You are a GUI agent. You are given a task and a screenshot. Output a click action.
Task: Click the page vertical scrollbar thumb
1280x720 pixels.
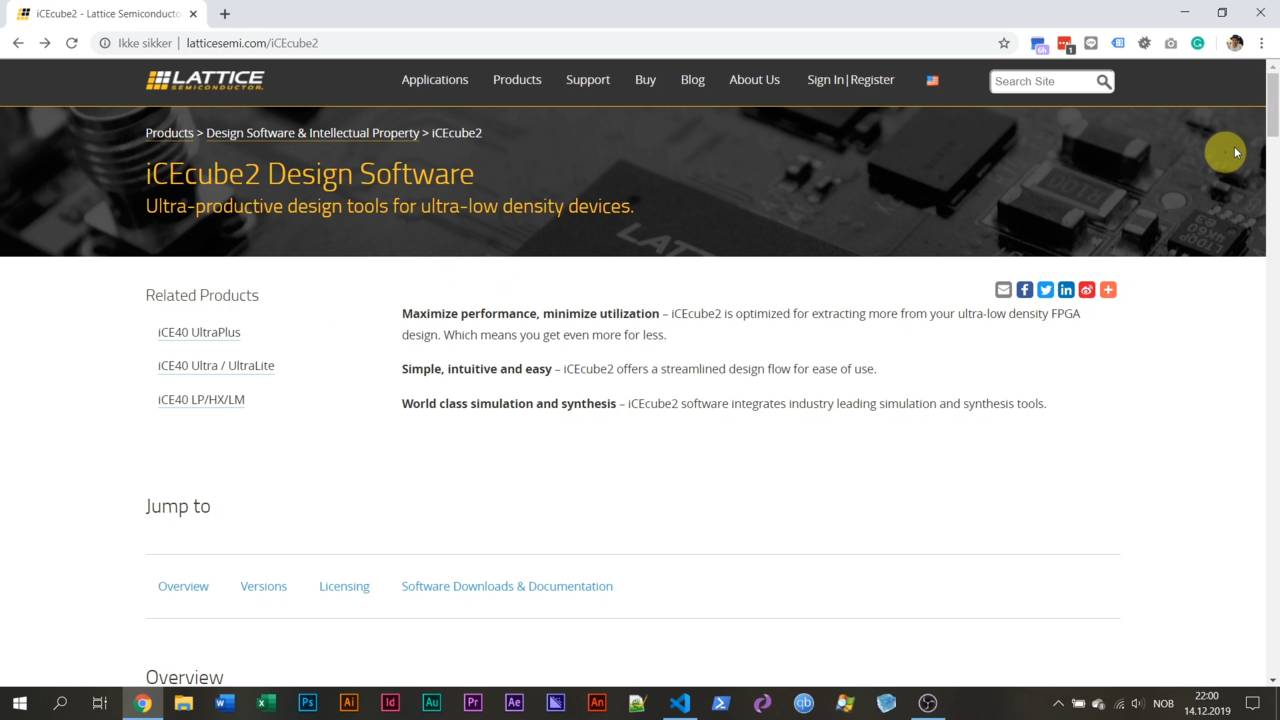pyautogui.click(x=1272, y=105)
